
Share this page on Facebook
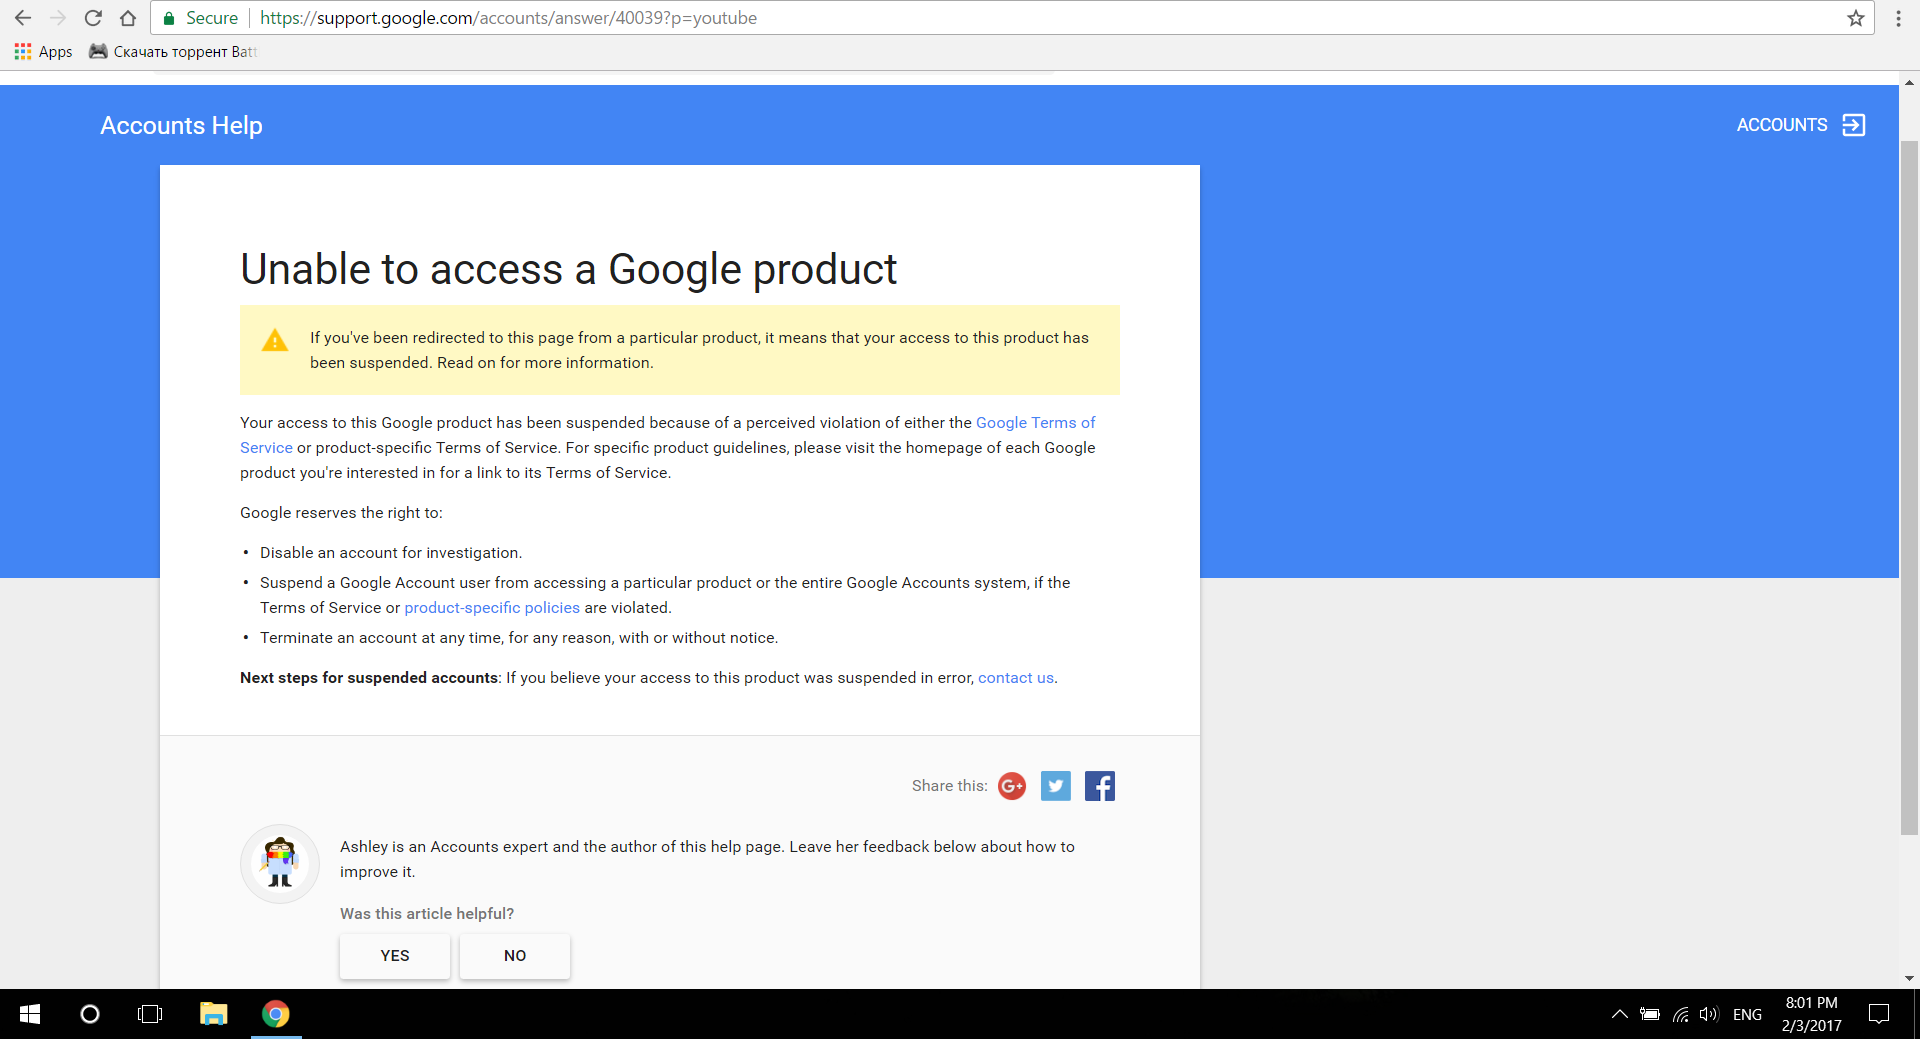pos(1100,786)
